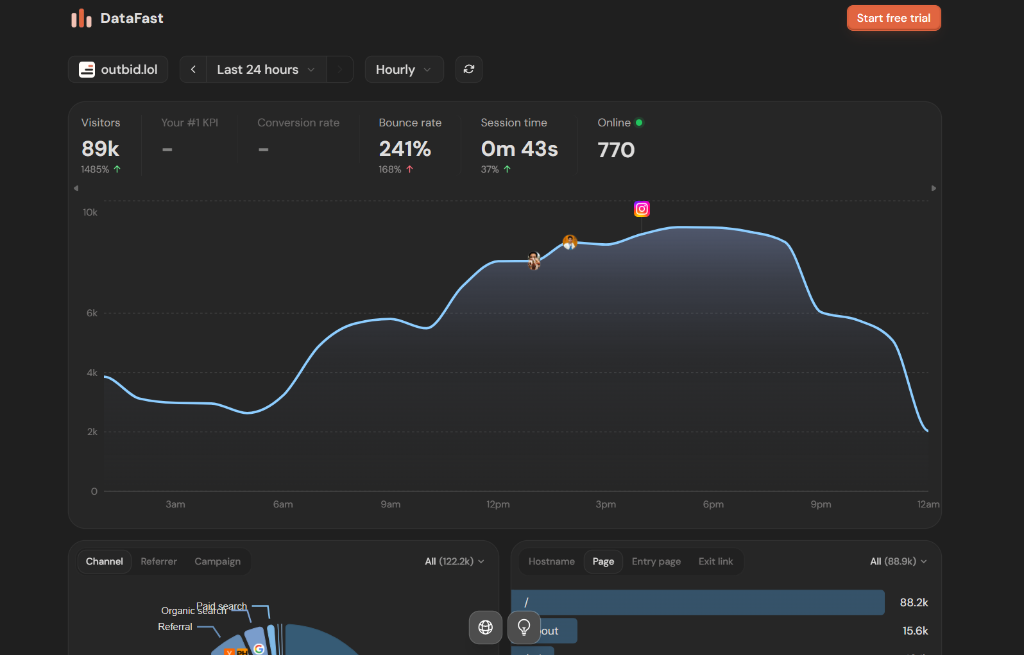Click the Google icon in channel chart

tap(259, 648)
